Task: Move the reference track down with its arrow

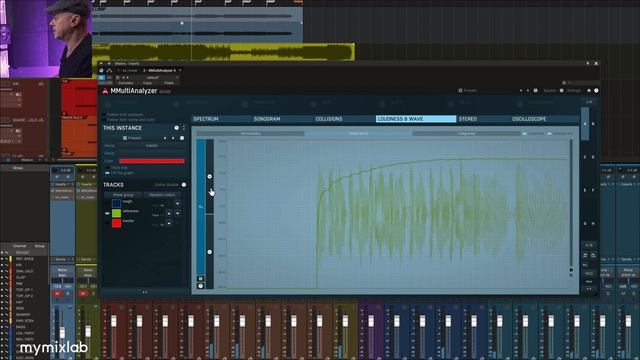Action: coord(177,213)
